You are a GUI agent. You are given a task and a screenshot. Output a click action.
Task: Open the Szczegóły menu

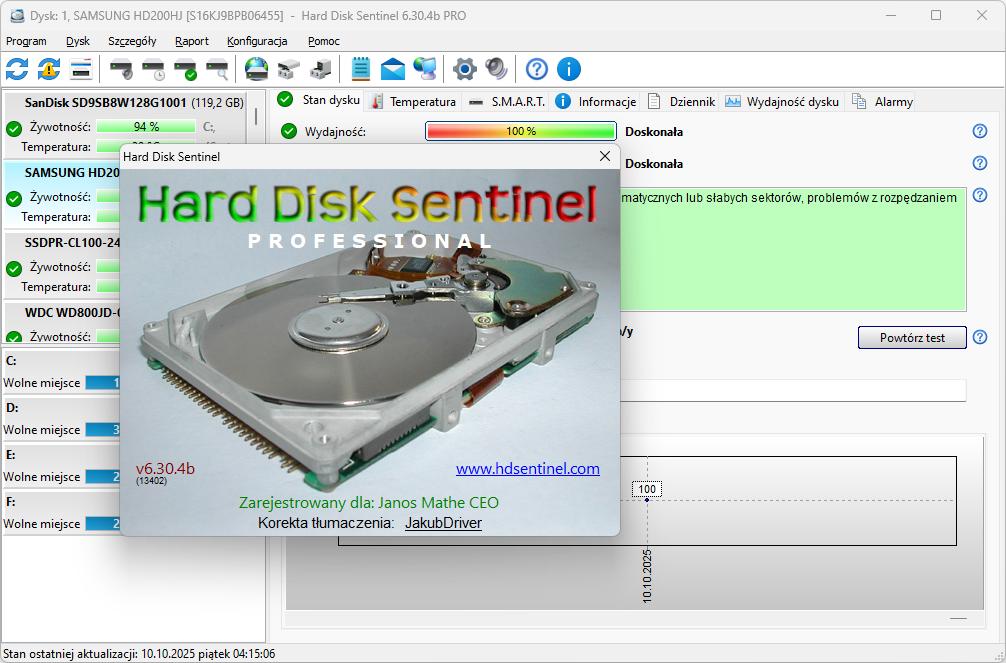[x=132, y=41]
